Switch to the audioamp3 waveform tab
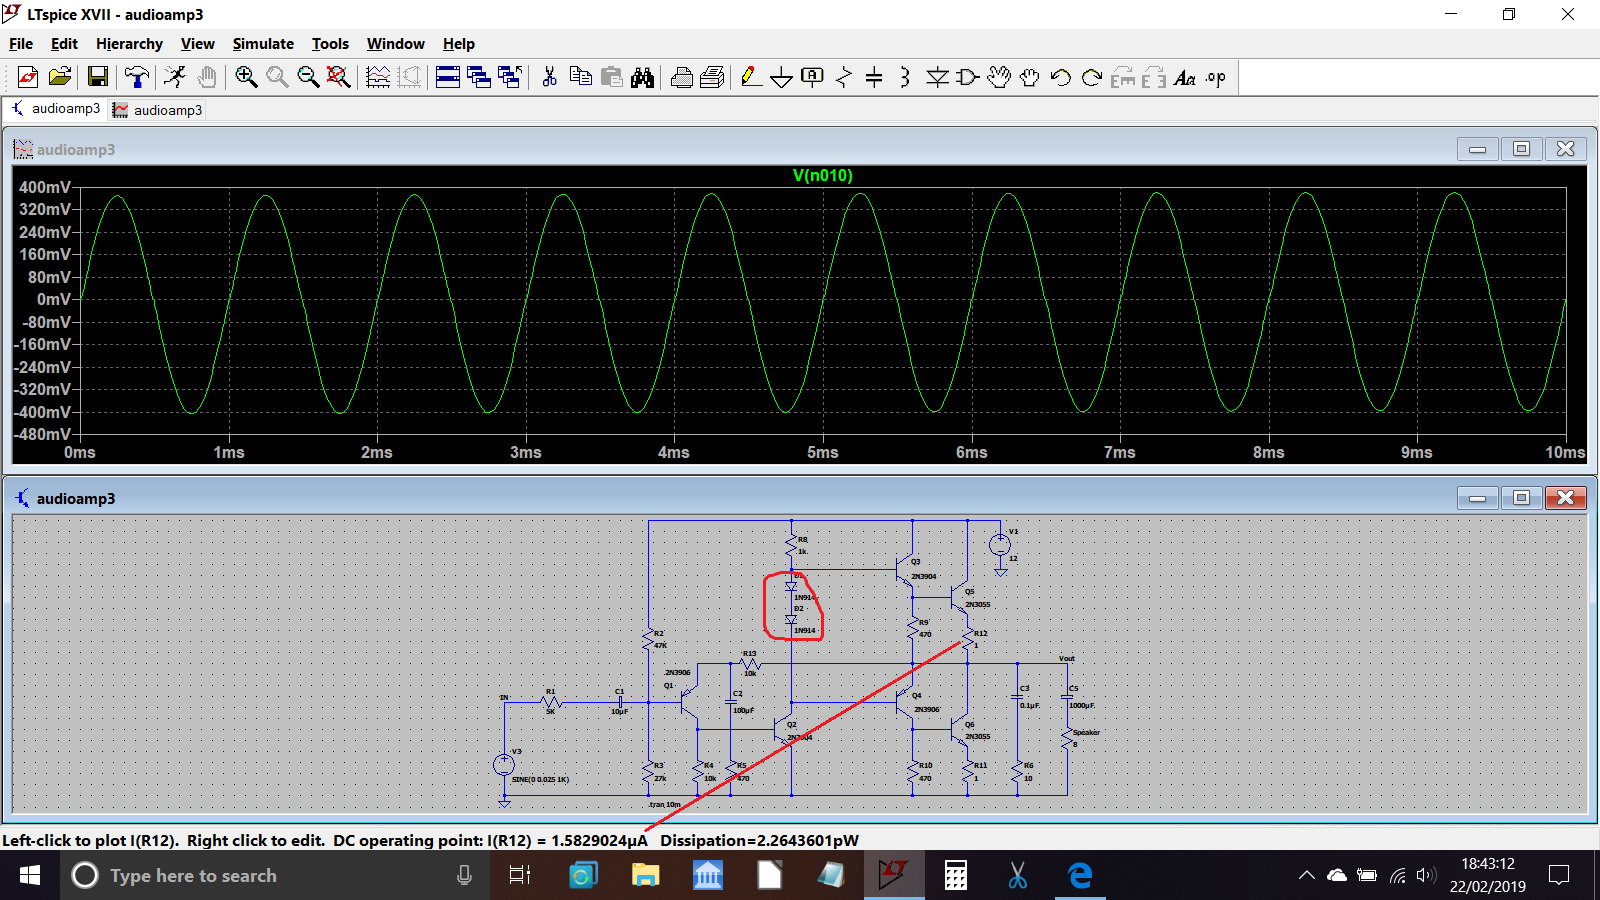This screenshot has width=1600, height=900. [x=158, y=110]
